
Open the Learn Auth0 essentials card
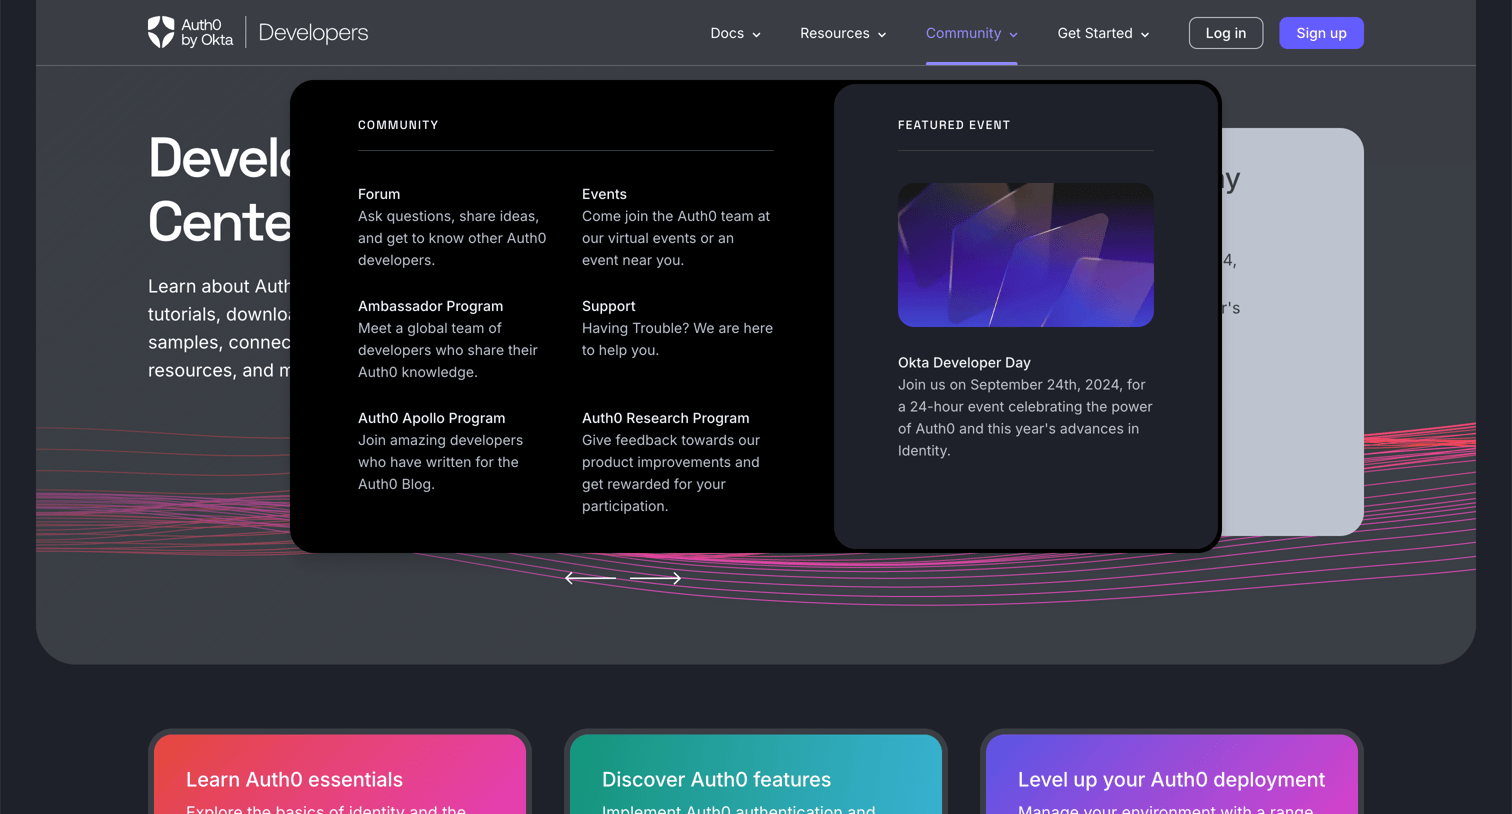340,774
